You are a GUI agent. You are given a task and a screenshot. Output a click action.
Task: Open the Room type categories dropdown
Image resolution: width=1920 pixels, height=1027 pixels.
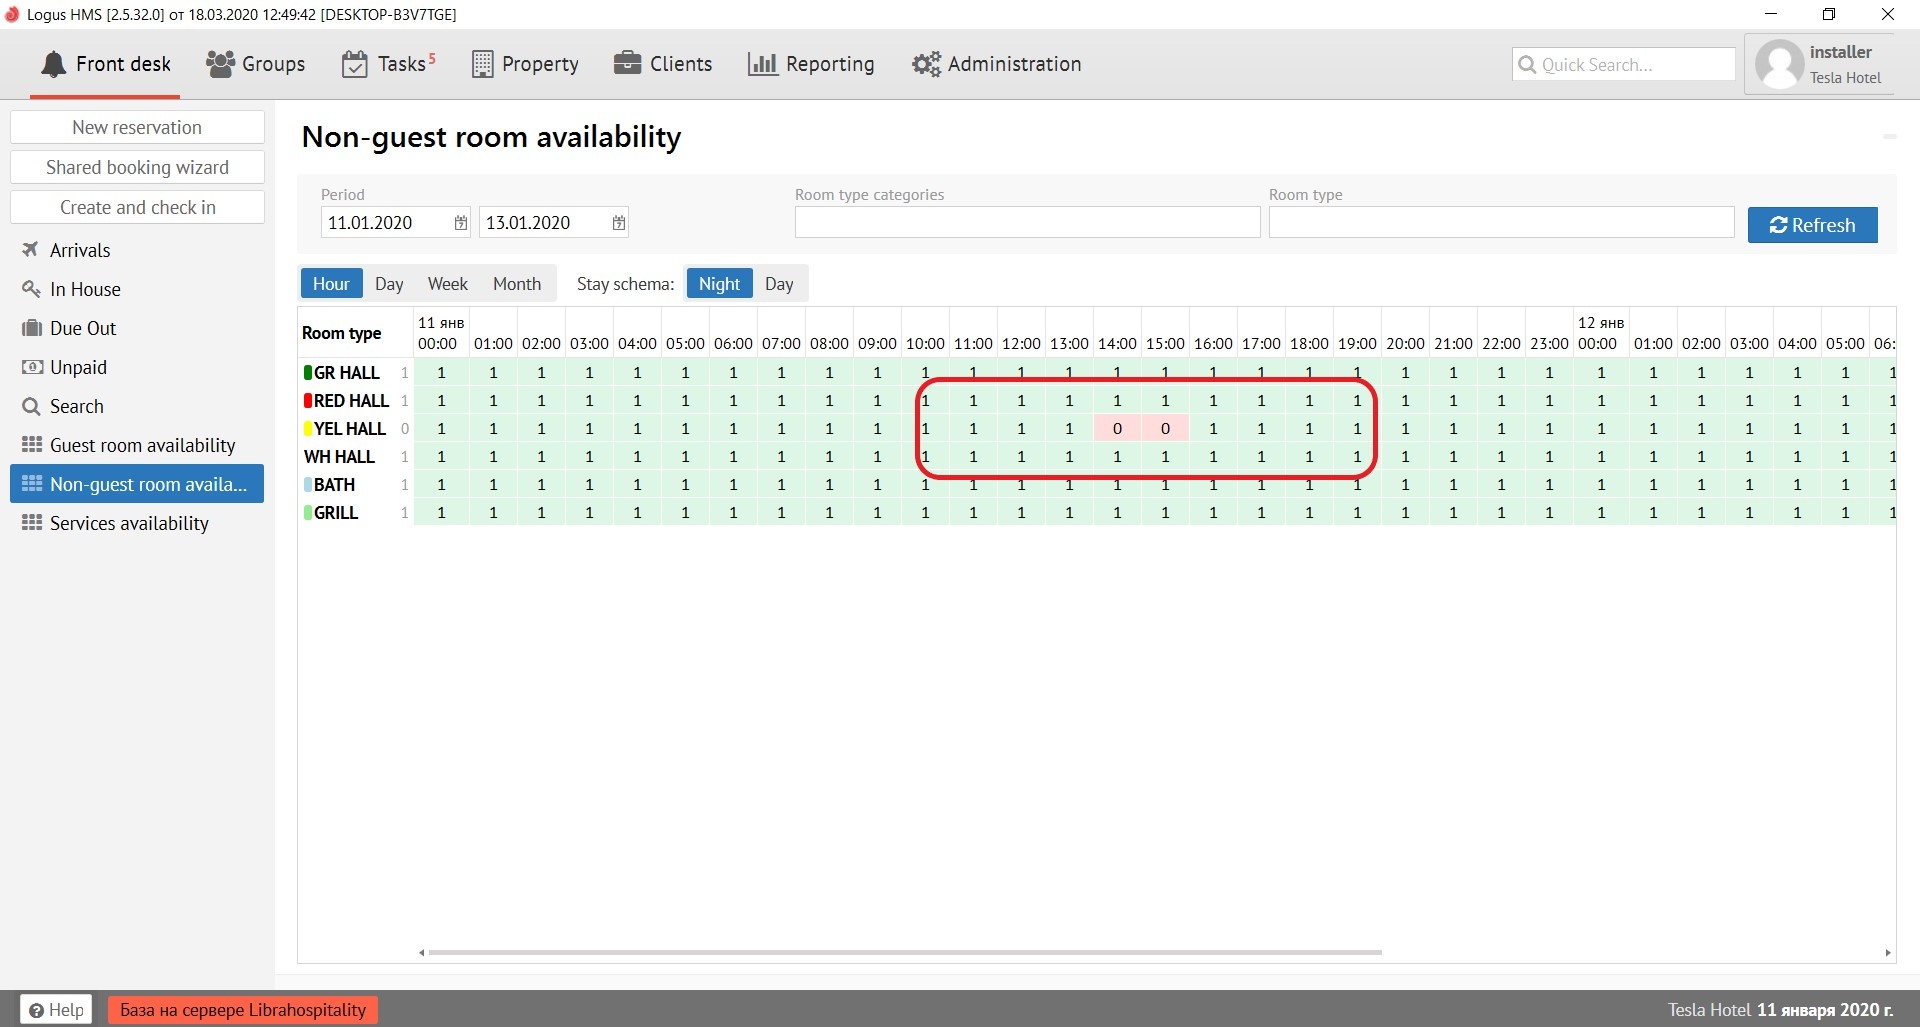[1027, 222]
